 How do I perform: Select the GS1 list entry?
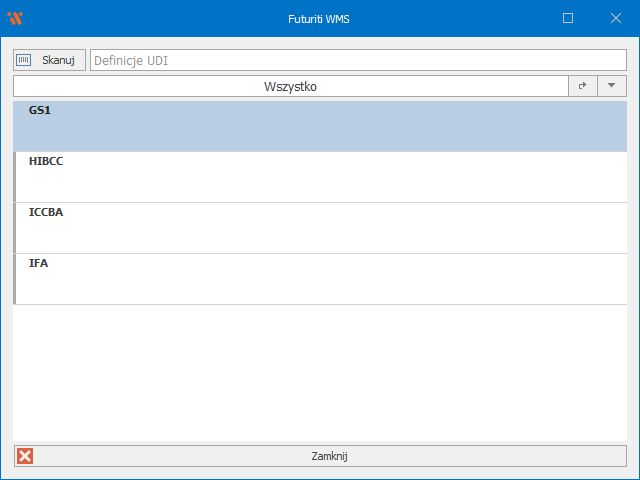pos(320,126)
